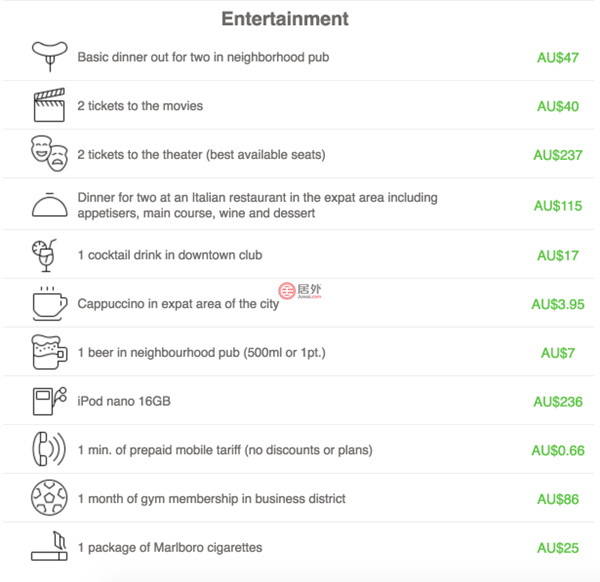600x582 pixels.
Task: Click the beer mug icon
Action: (48, 352)
